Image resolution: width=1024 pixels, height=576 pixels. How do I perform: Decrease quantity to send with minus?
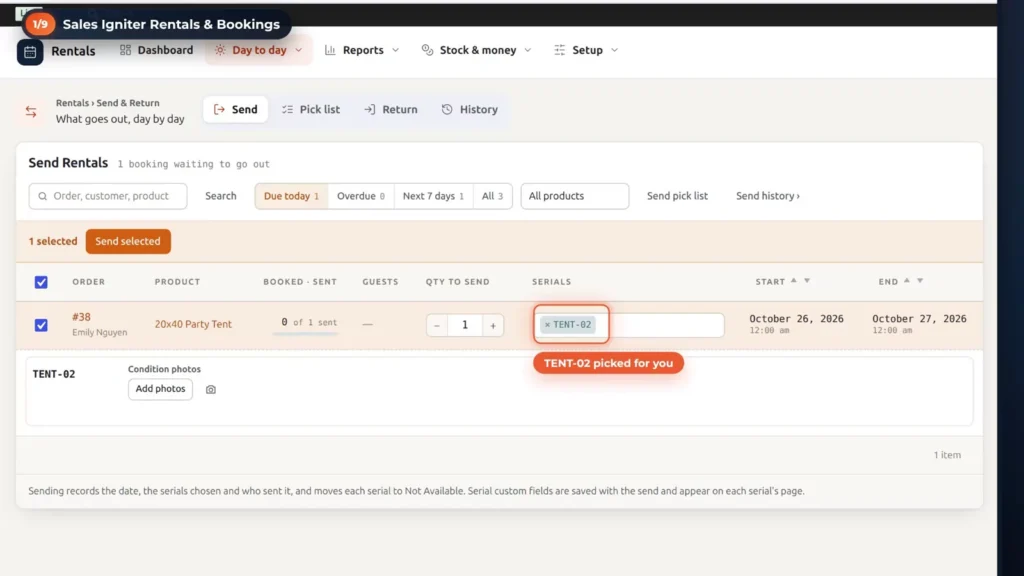[437, 325]
